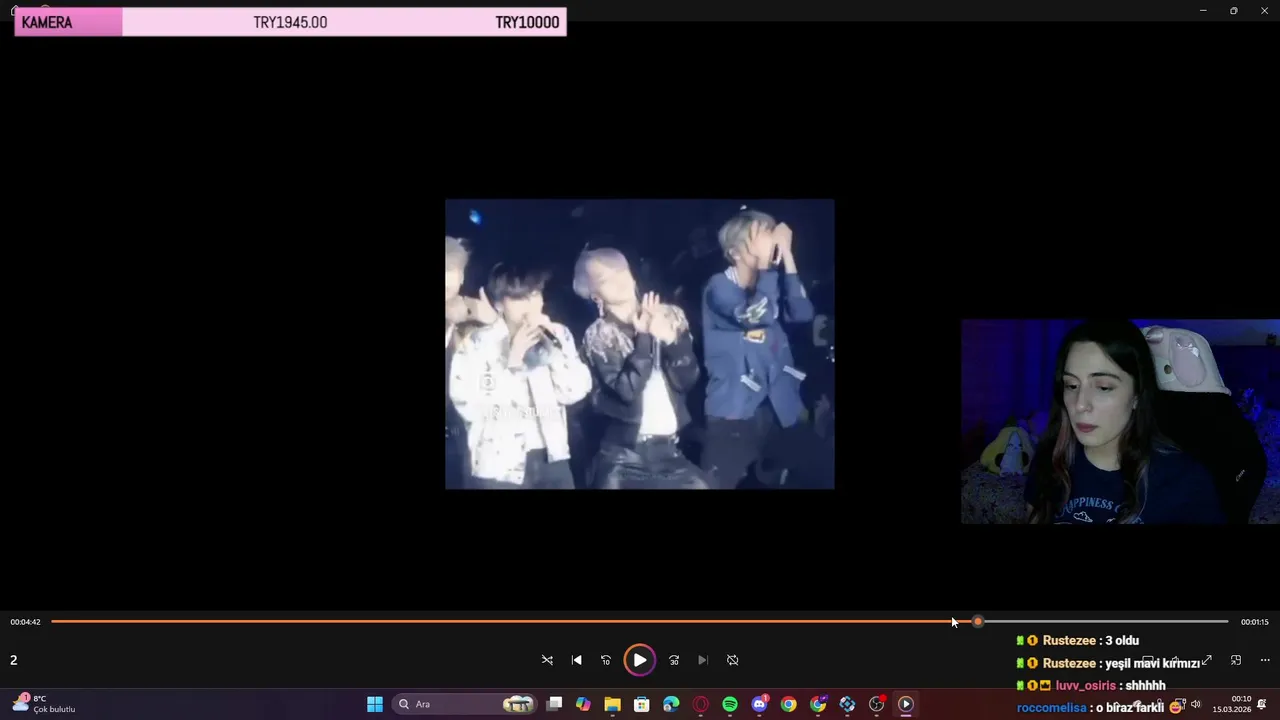Click elapsed time 00:04:42
This screenshot has width=1280, height=720.
point(25,622)
